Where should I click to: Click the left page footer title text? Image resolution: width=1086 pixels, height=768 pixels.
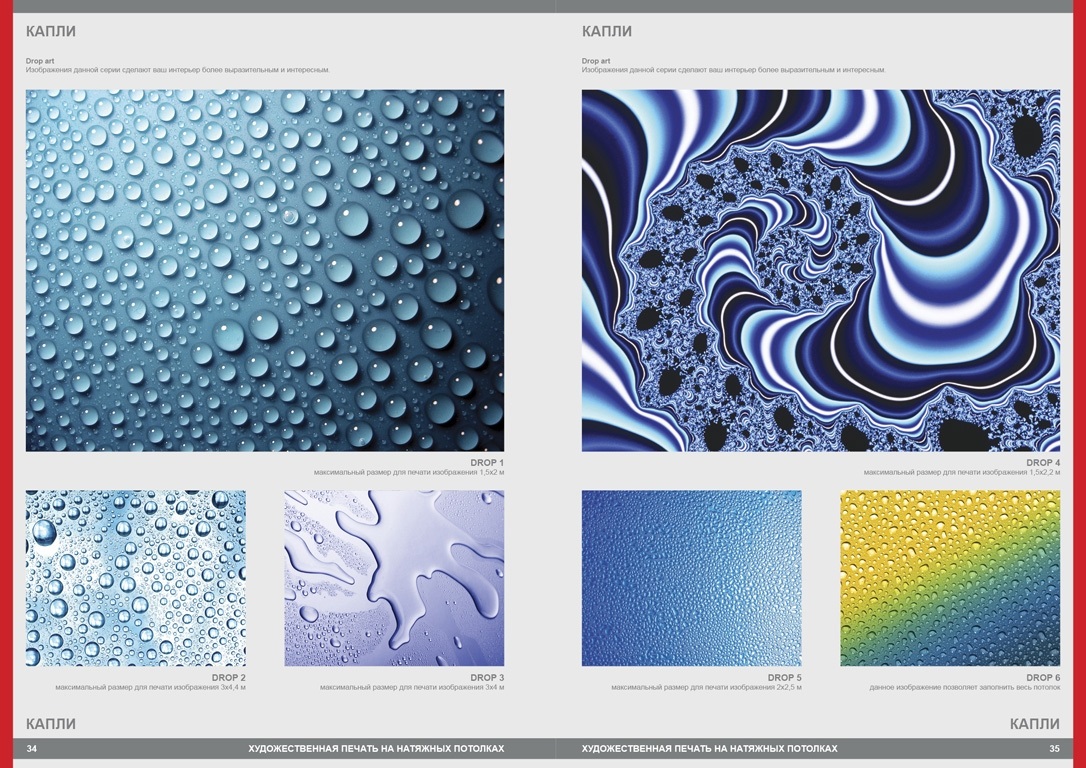click(376, 749)
